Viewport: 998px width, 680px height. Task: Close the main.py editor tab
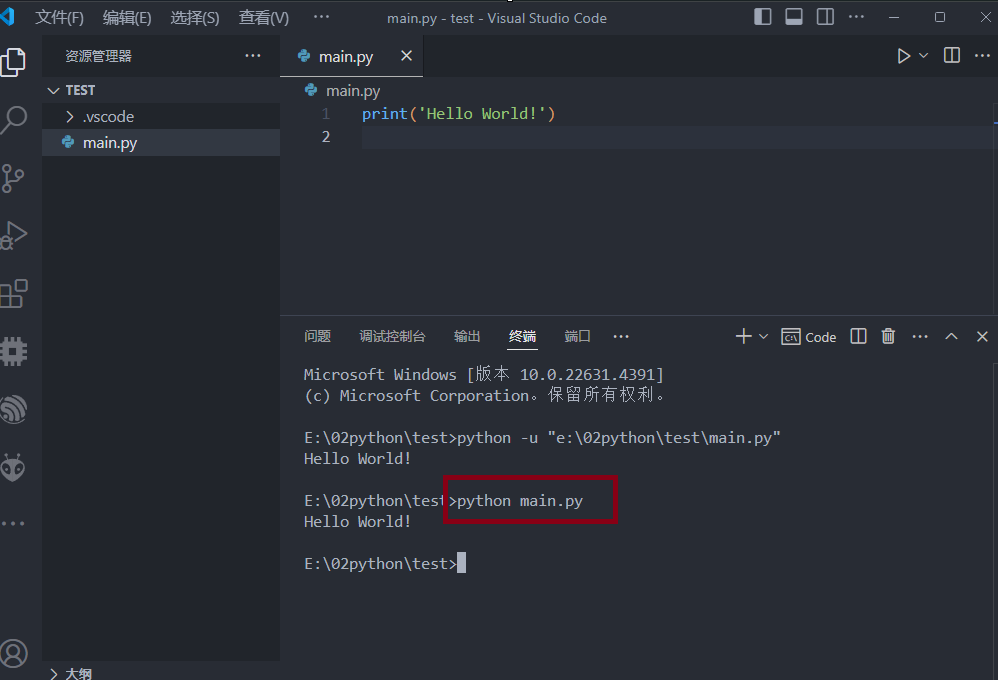pyautogui.click(x=406, y=56)
